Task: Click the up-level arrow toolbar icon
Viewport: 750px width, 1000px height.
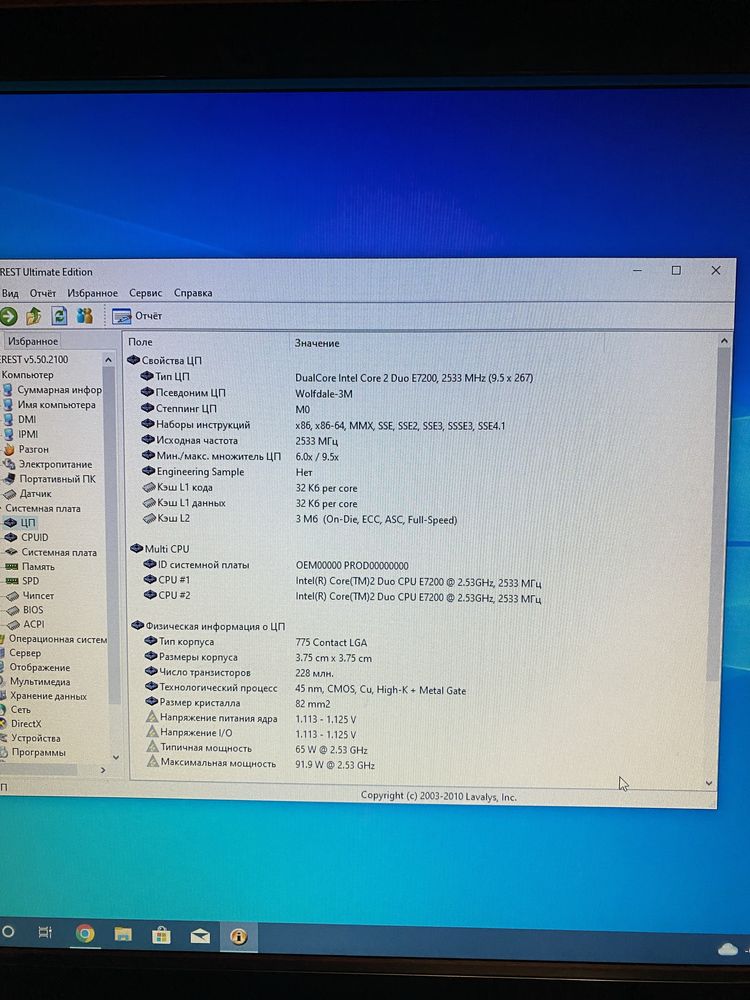Action: pos(34,316)
